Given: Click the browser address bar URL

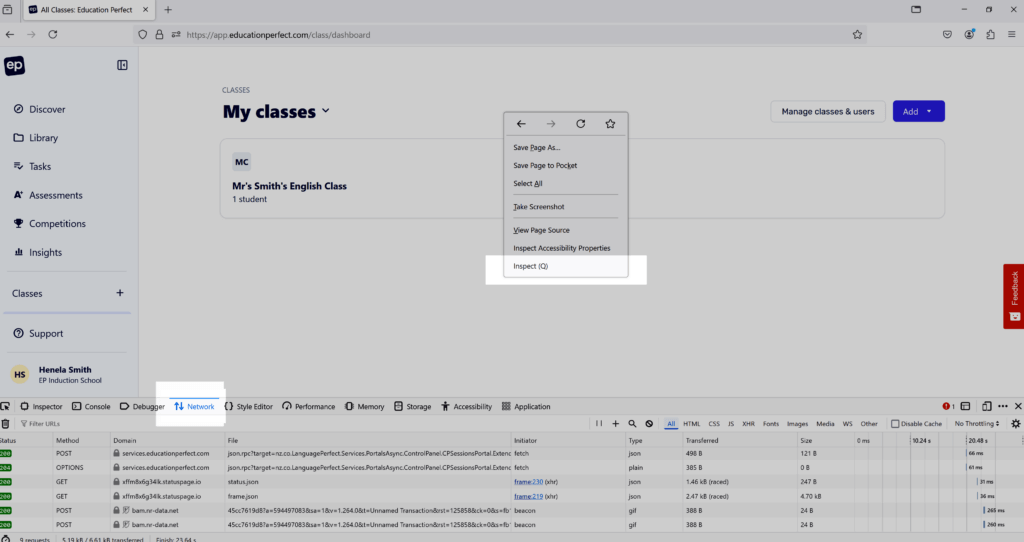Looking at the screenshot, I should coord(278,35).
